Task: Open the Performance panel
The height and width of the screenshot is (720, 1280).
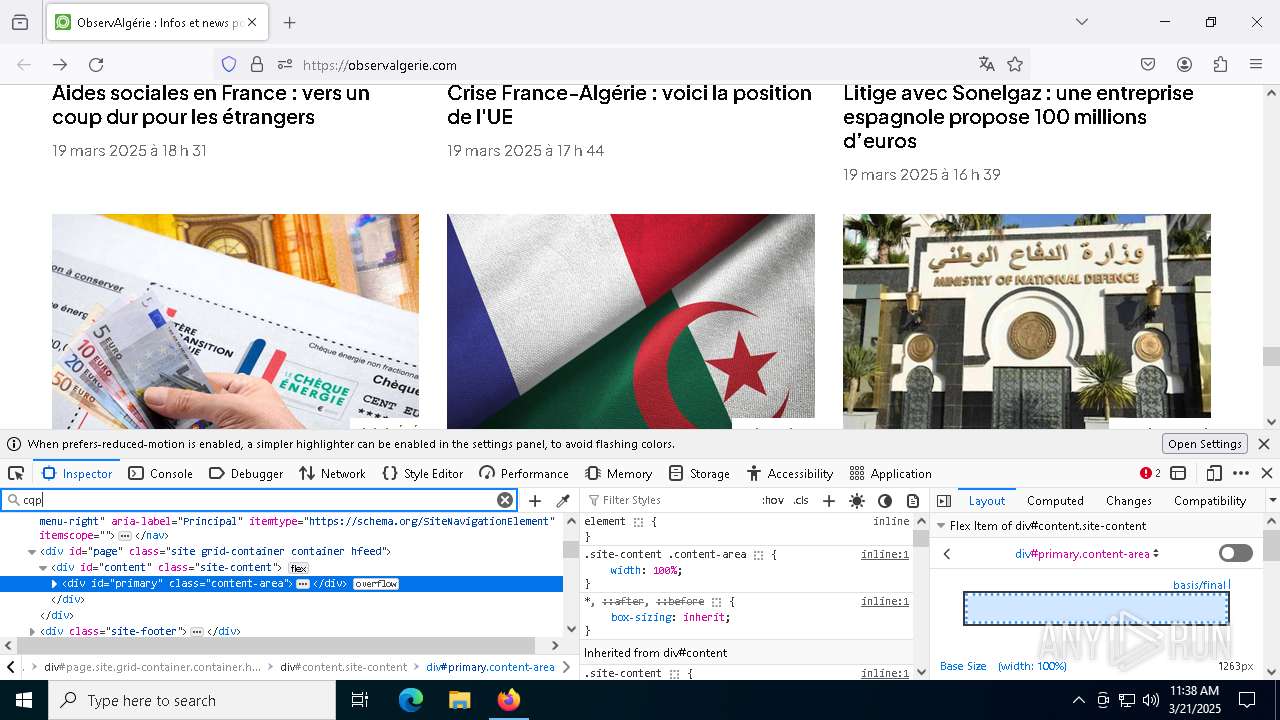Action: [524, 473]
